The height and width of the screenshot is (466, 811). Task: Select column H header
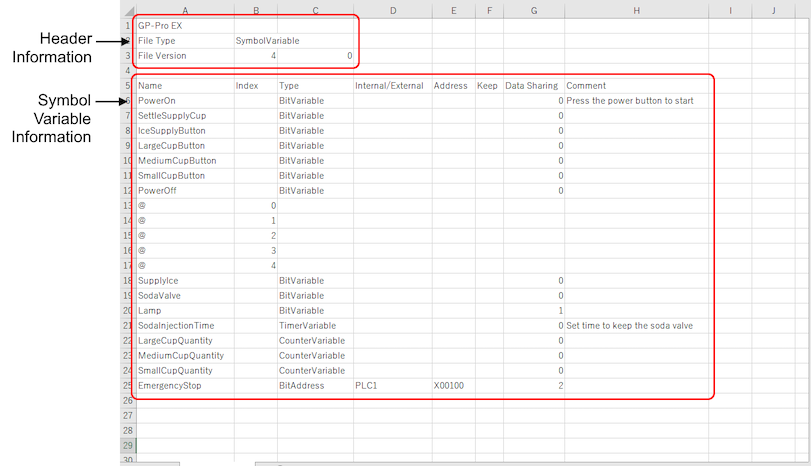pos(636,10)
